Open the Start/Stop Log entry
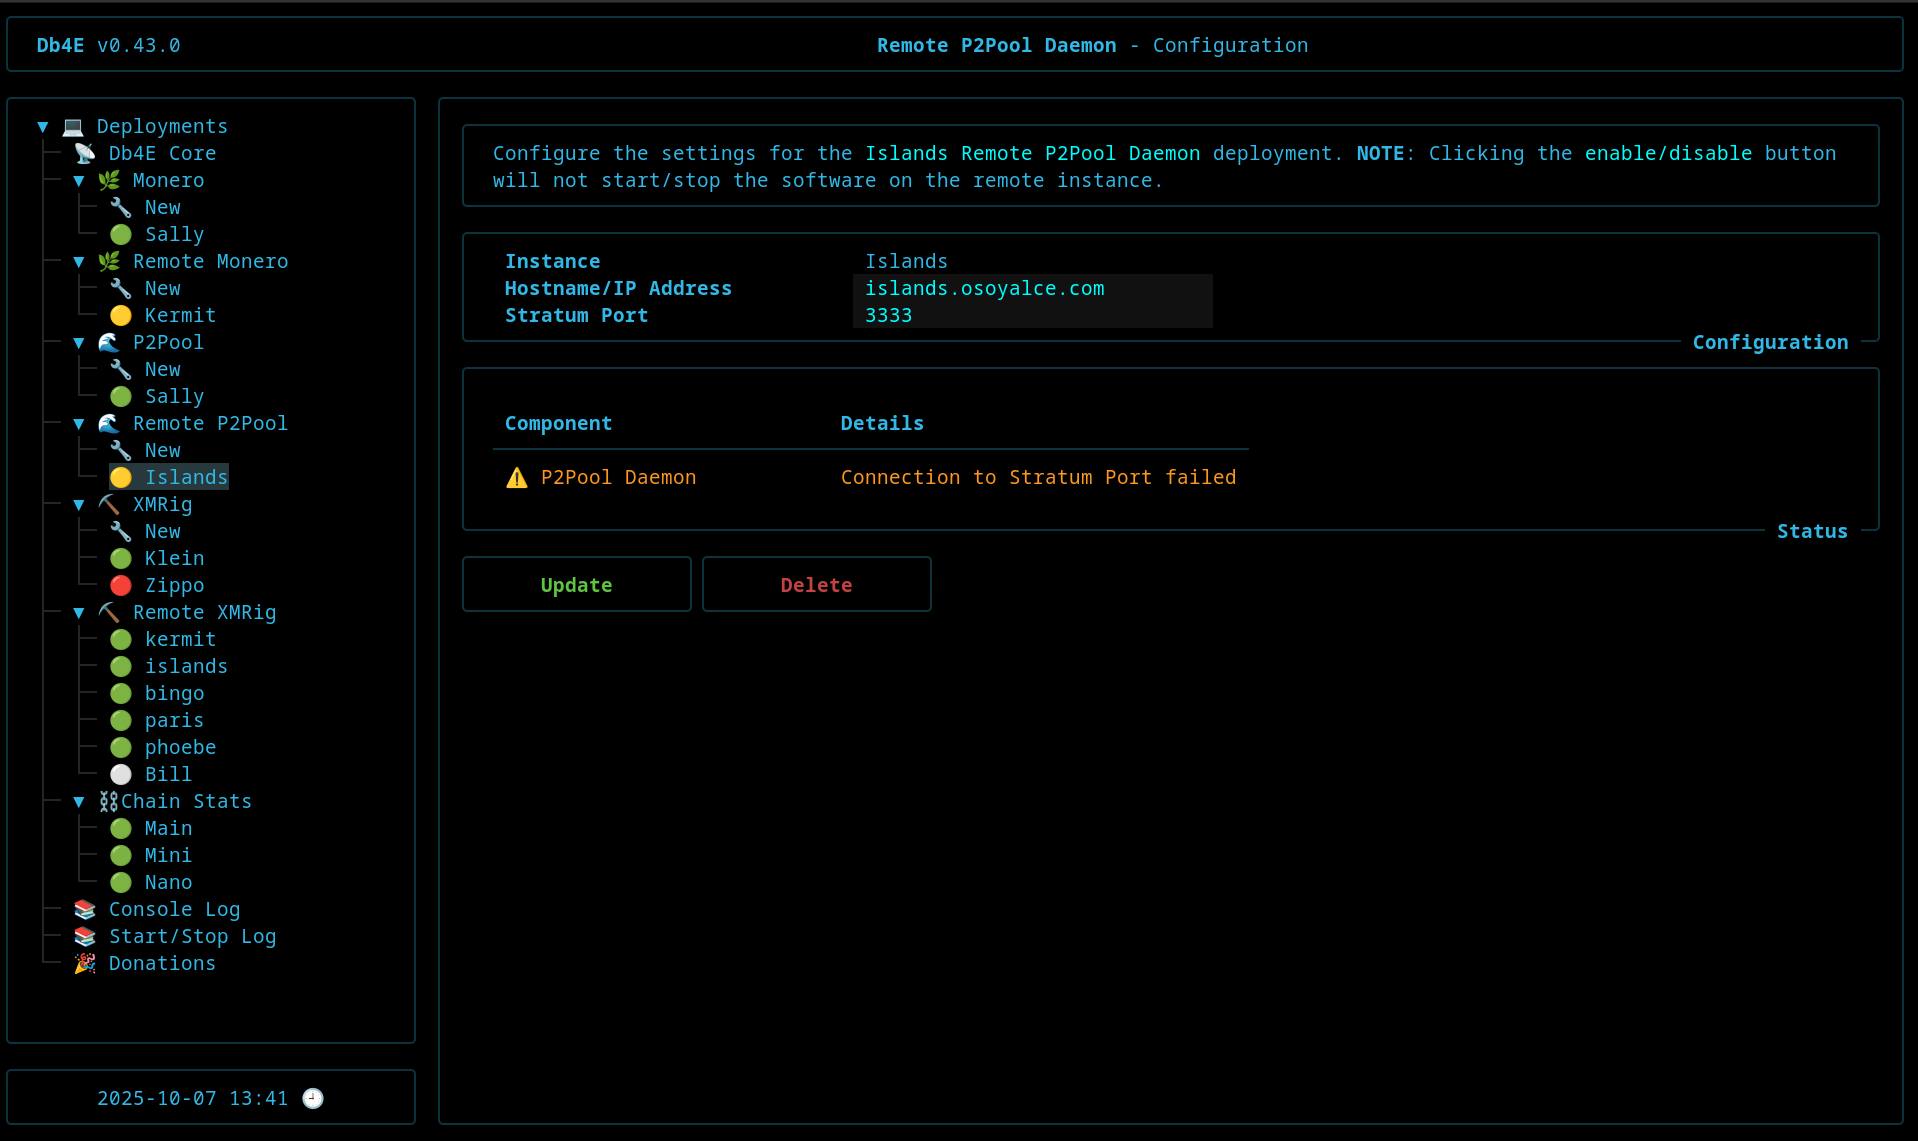This screenshot has height=1141, width=1918. tap(192, 936)
